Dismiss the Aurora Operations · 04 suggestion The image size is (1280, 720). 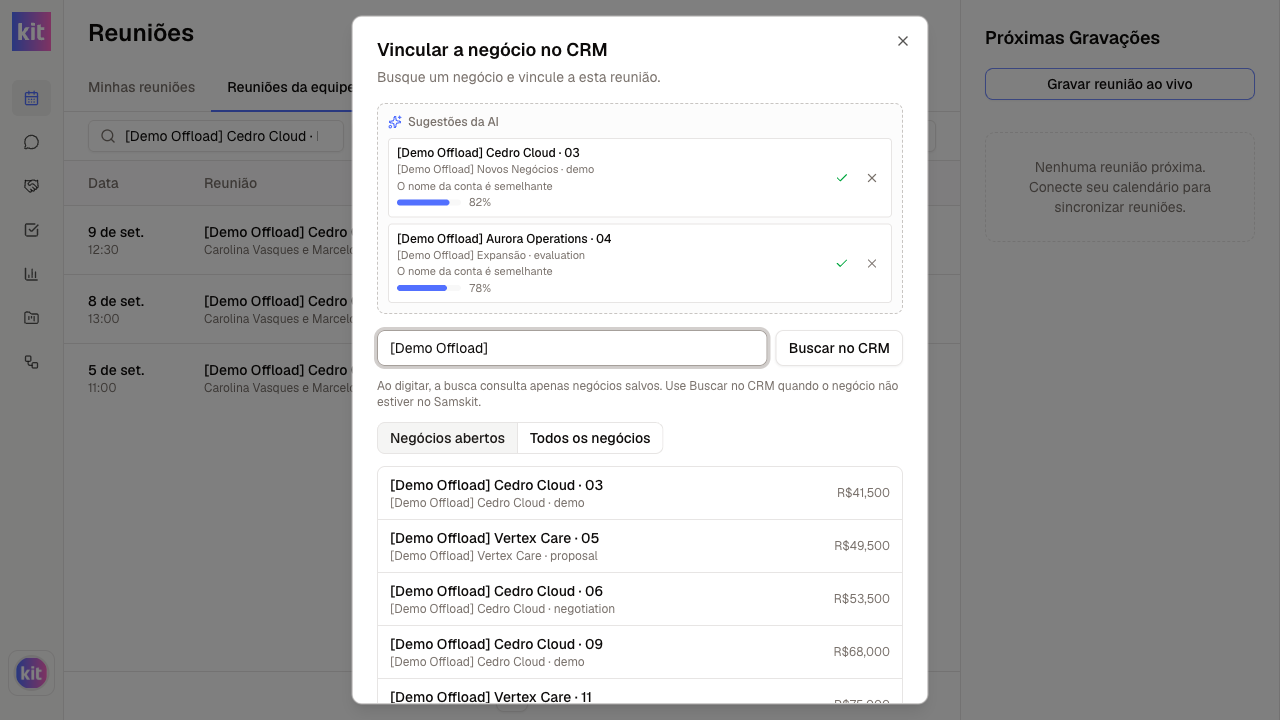point(872,264)
